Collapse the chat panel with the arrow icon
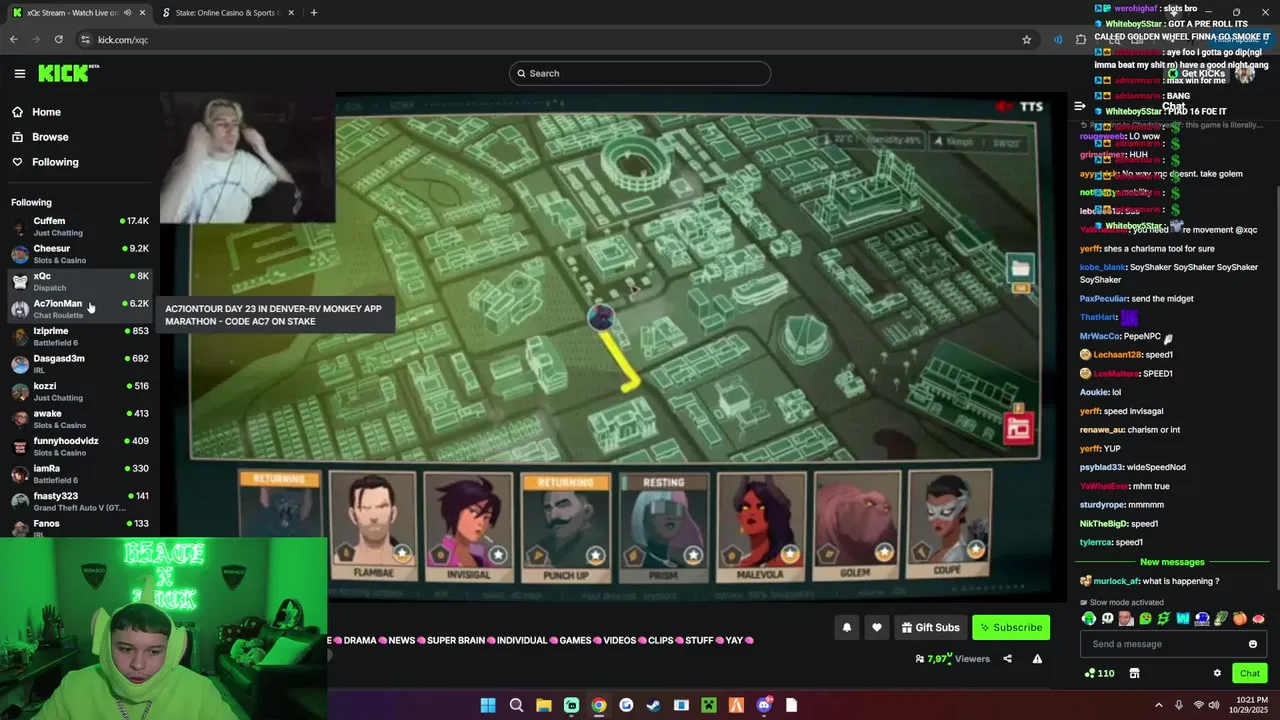The width and height of the screenshot is (1280, 720). coord(1080,106)
